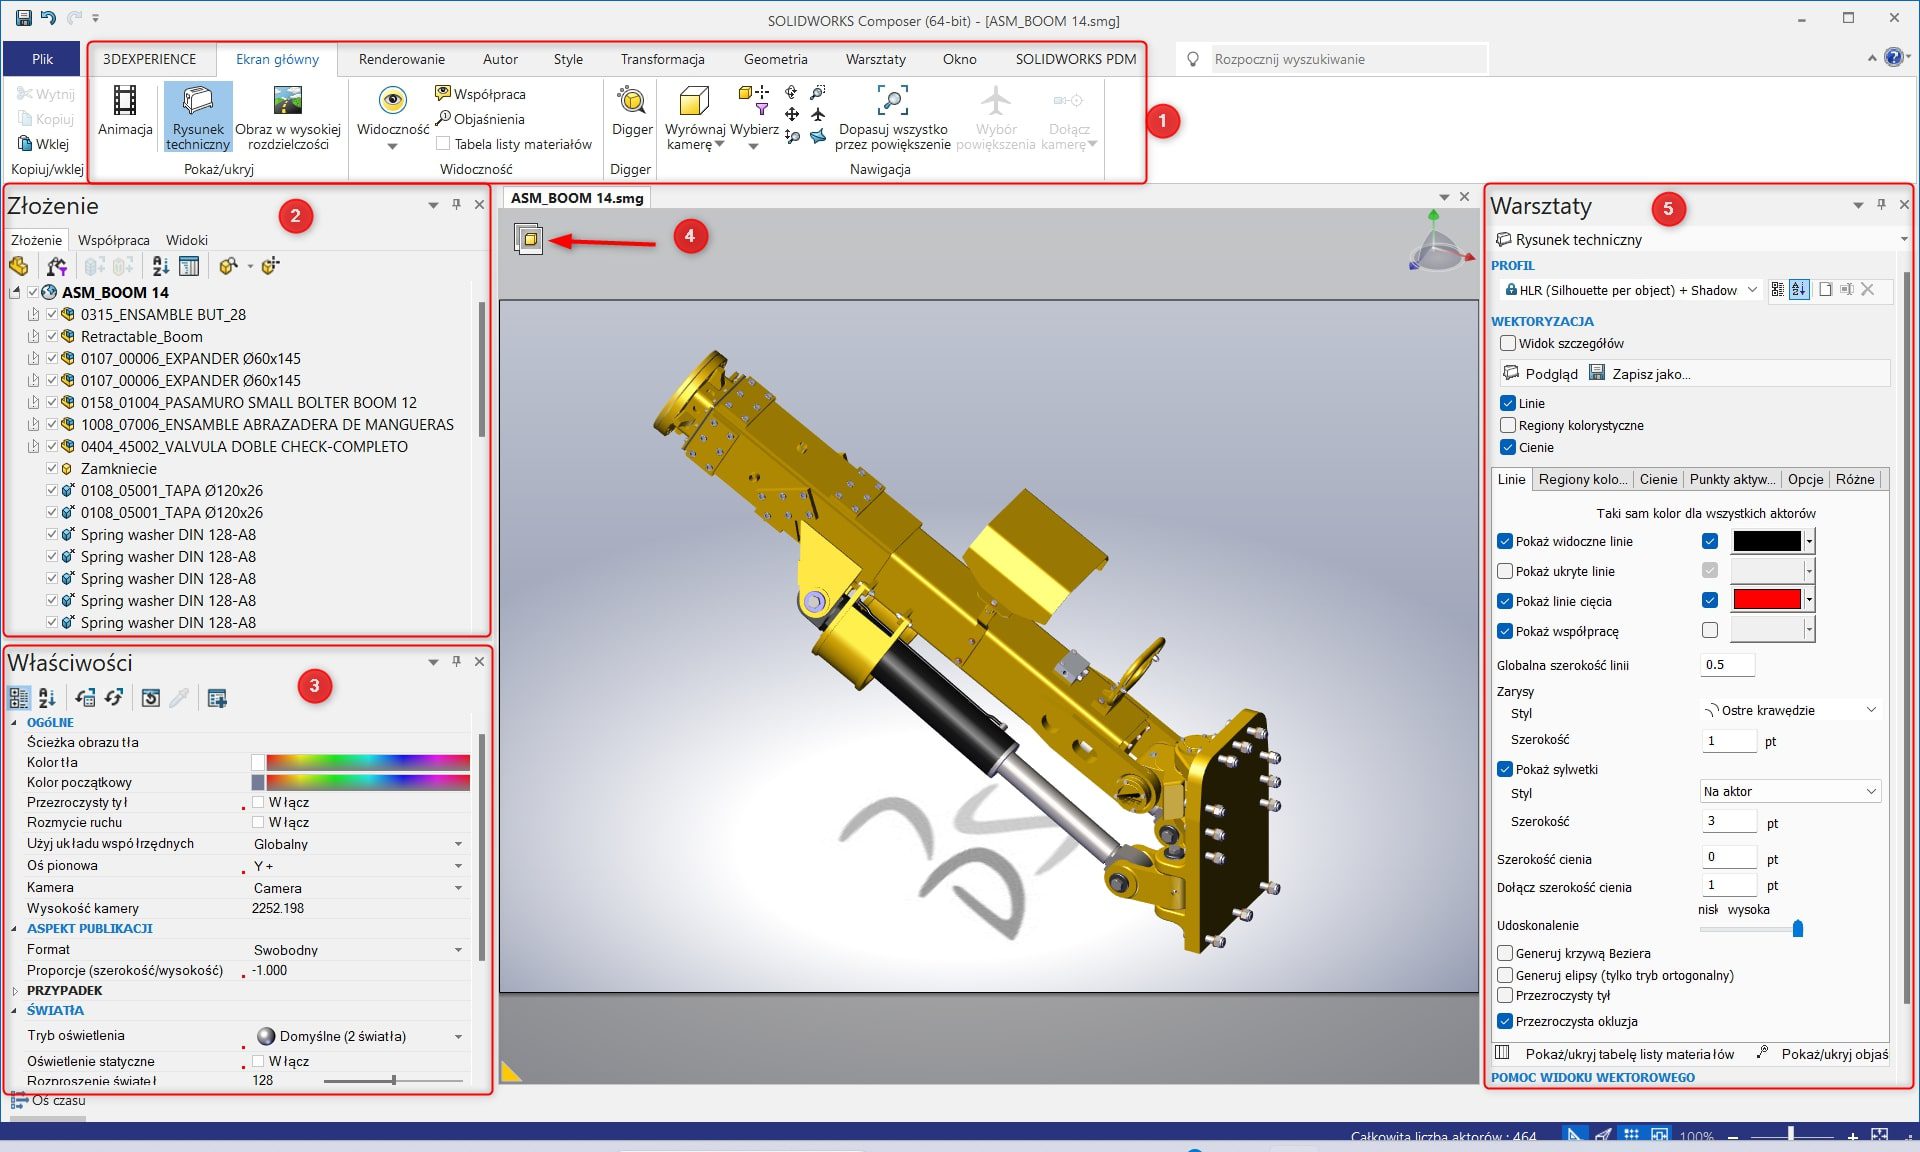The image size is (1920, 1152).
Task: Enable Pokaż ukryte linie checkbox
Action: point(1505,571)
